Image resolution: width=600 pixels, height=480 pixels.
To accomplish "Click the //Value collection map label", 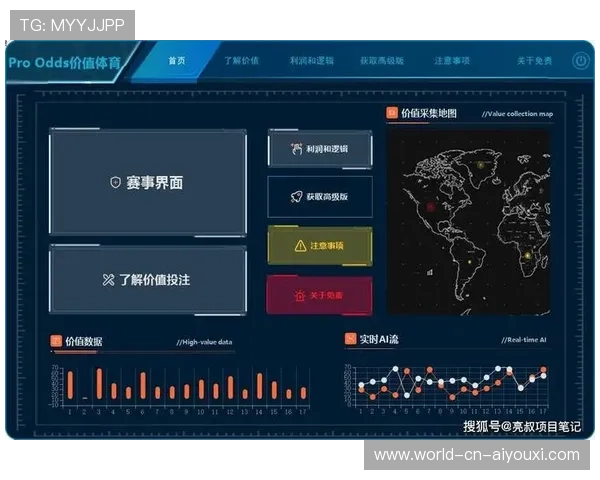I will click(517, 114).
